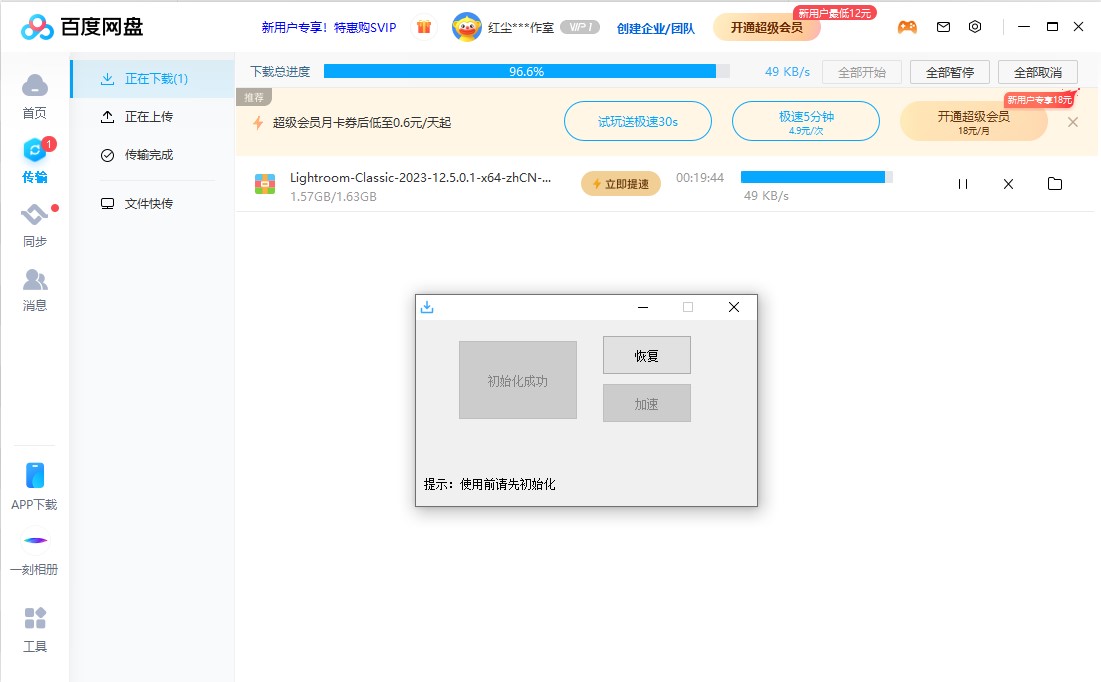Open the mail envelope icon in title bar

point(943,27)
